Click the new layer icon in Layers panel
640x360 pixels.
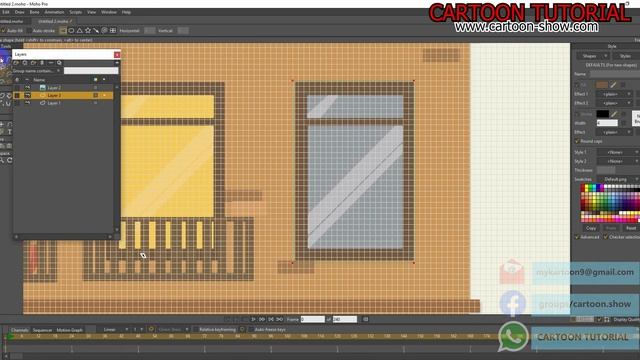(16, 63)
